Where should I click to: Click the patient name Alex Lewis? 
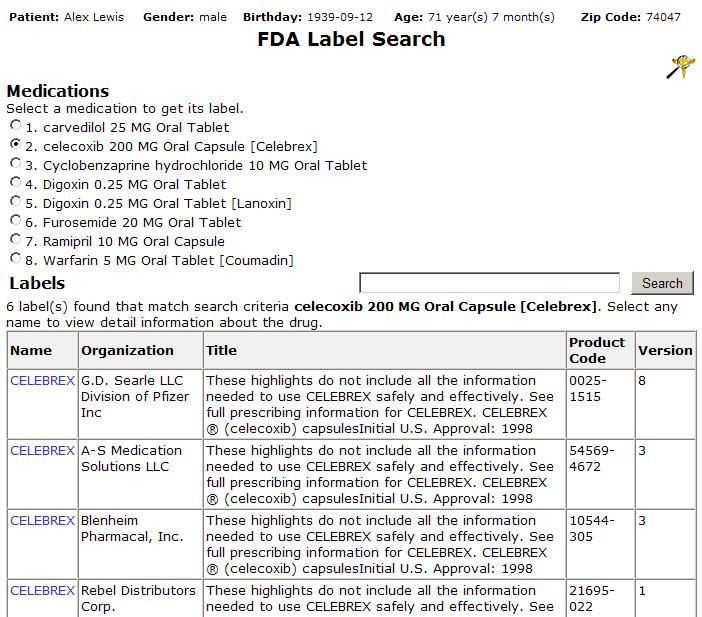tap(94, 17)
